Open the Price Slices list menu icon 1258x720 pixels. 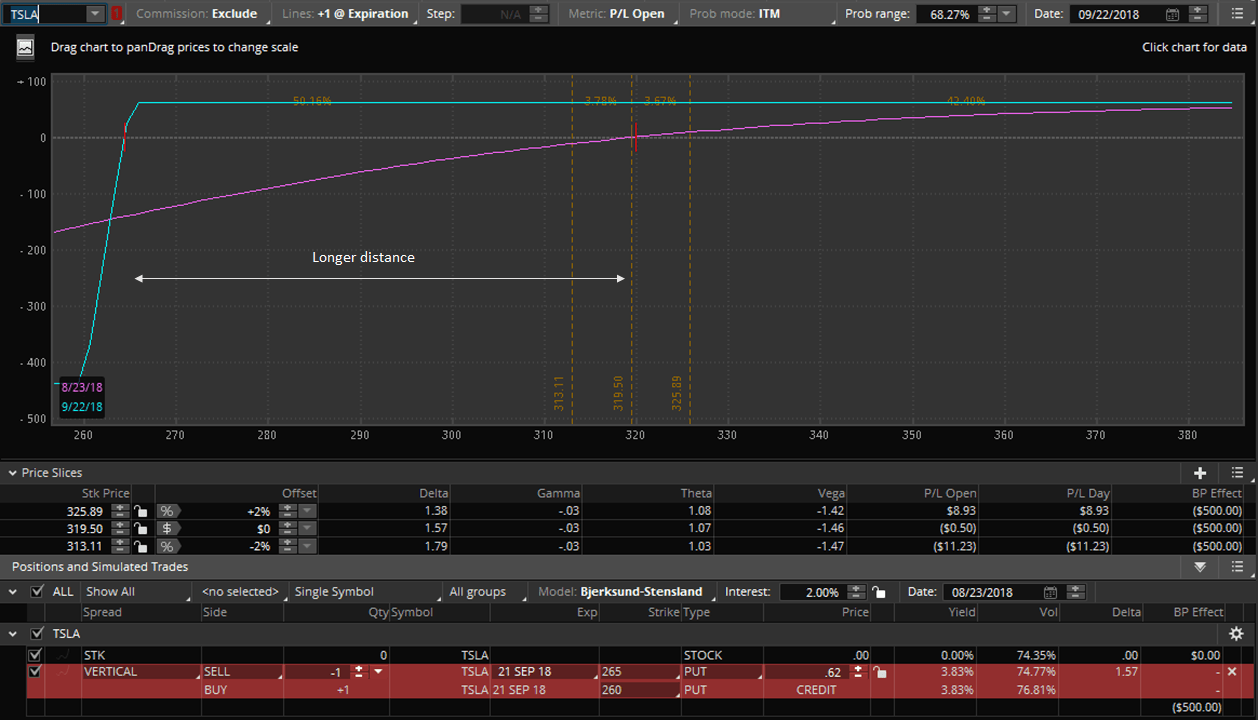click(x=1237, y=473)
